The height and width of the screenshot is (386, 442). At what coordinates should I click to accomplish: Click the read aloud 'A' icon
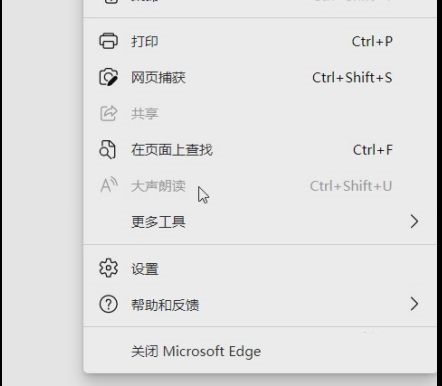(x=109, y=185)
